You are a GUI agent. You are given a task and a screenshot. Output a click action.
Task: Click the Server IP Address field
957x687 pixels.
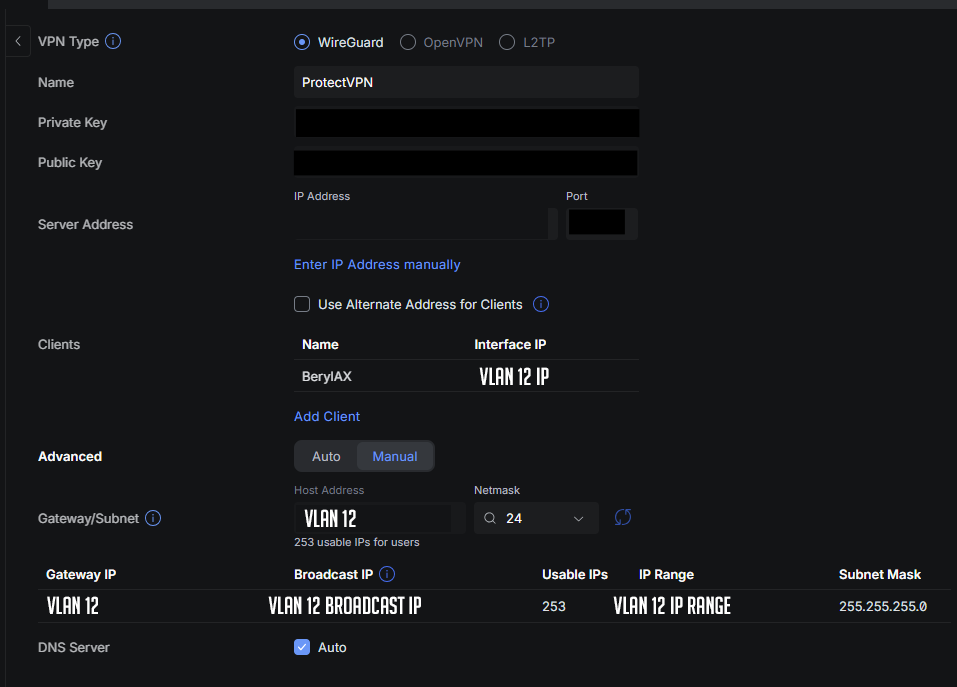[x=425, y=224]
